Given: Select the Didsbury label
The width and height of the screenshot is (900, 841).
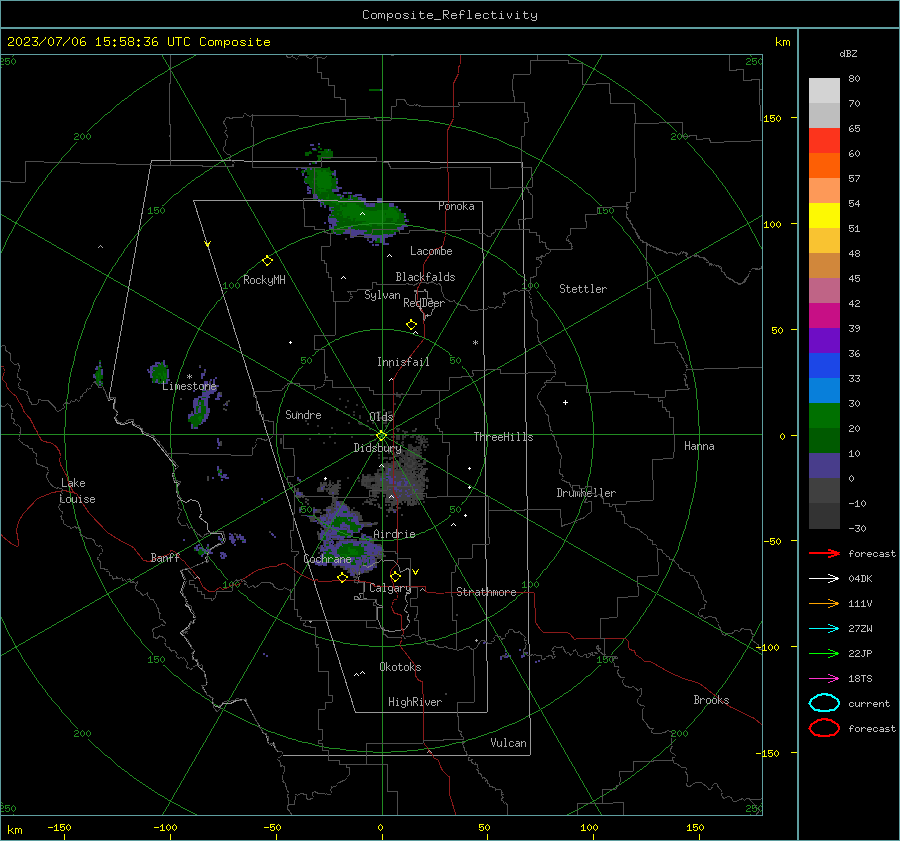Looking at the screenshot, I should 377,448.
